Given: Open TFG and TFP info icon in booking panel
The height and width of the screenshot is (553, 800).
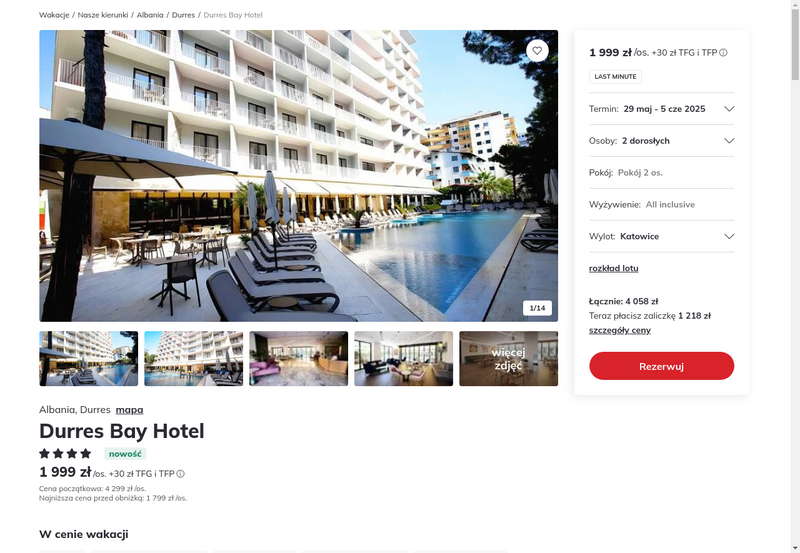Looking at the screenshot, I should click(x=723, y=53).
